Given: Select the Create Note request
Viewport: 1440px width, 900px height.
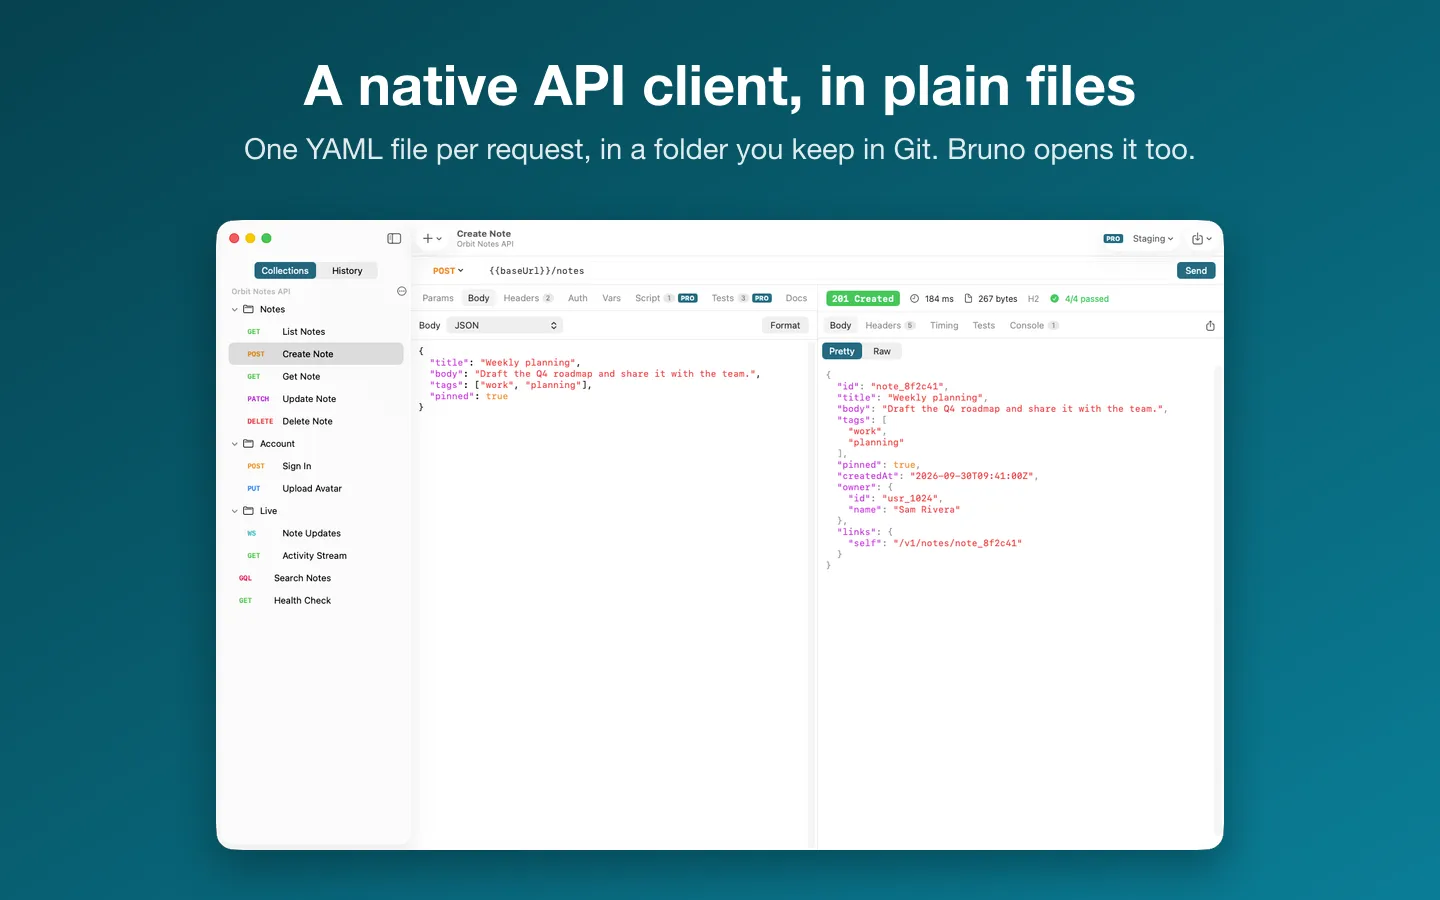Looking at the screenshot, I should [x=316, y=354].
